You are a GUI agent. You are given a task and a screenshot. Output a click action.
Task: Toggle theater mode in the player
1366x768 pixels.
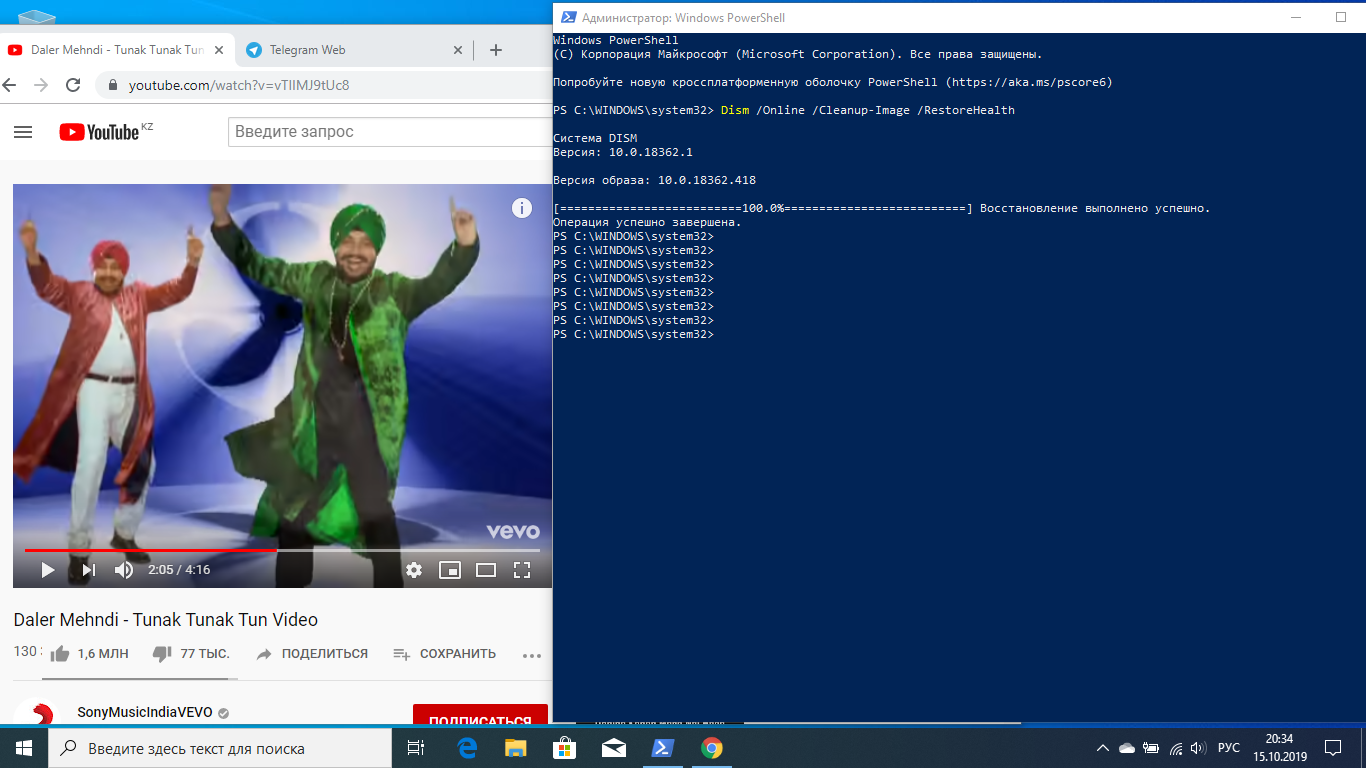pyautogui.click(x=486, y=570)
